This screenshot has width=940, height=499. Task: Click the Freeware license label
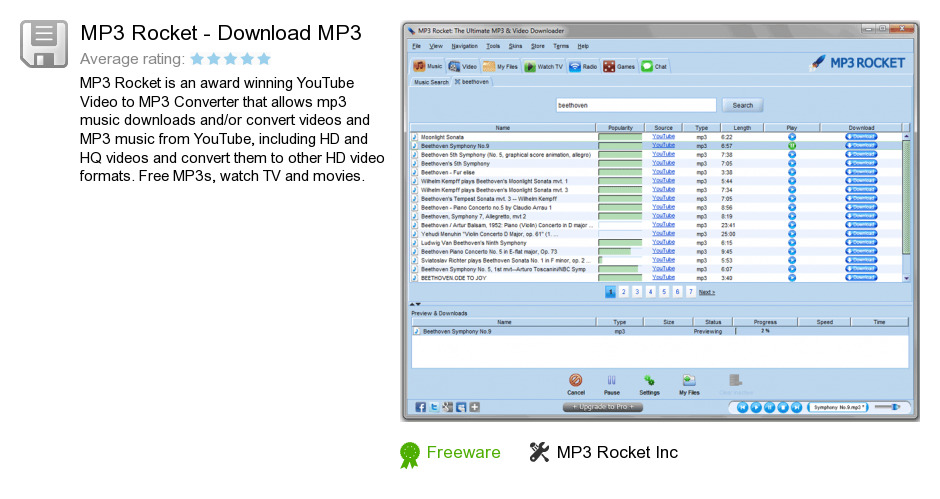pos(463,452)
